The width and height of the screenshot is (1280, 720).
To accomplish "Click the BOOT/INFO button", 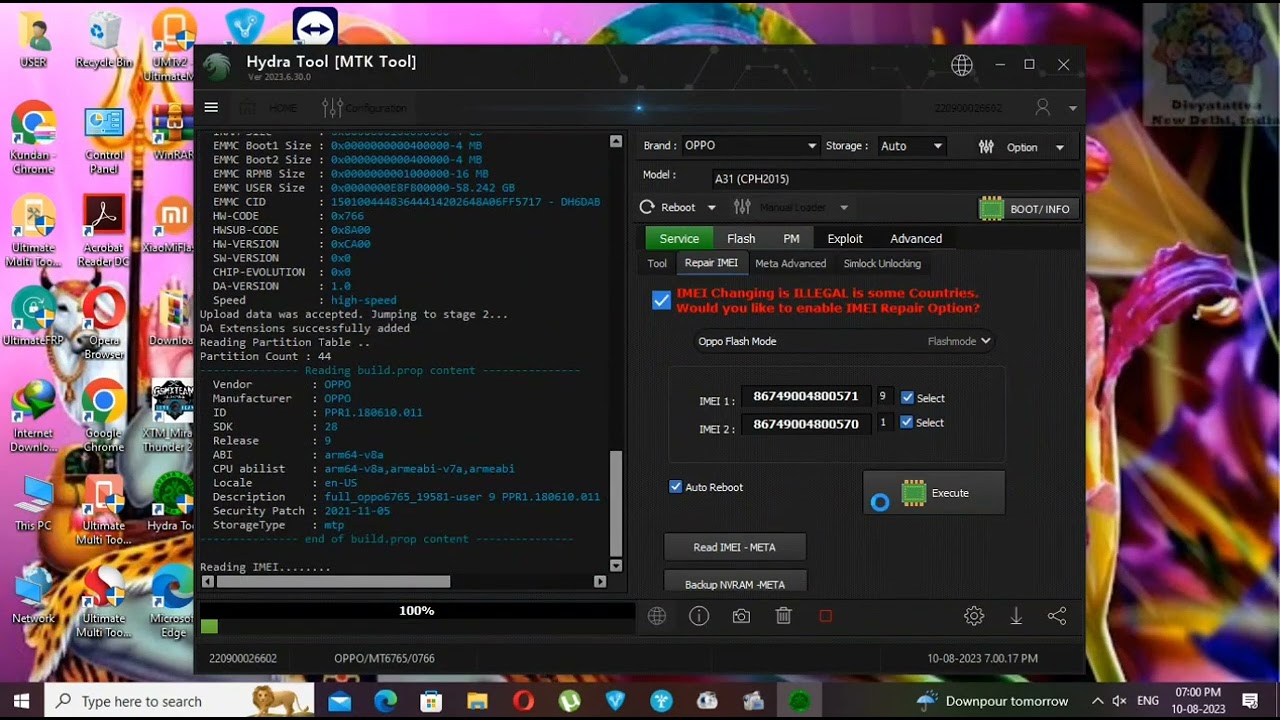I will click(x=1028, y=208).
